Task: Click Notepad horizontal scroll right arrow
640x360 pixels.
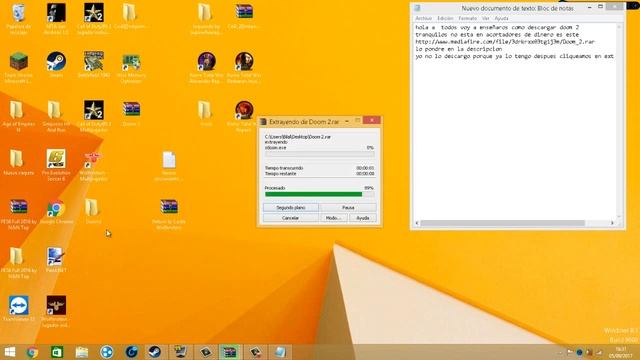Action: tap(612, 223)
